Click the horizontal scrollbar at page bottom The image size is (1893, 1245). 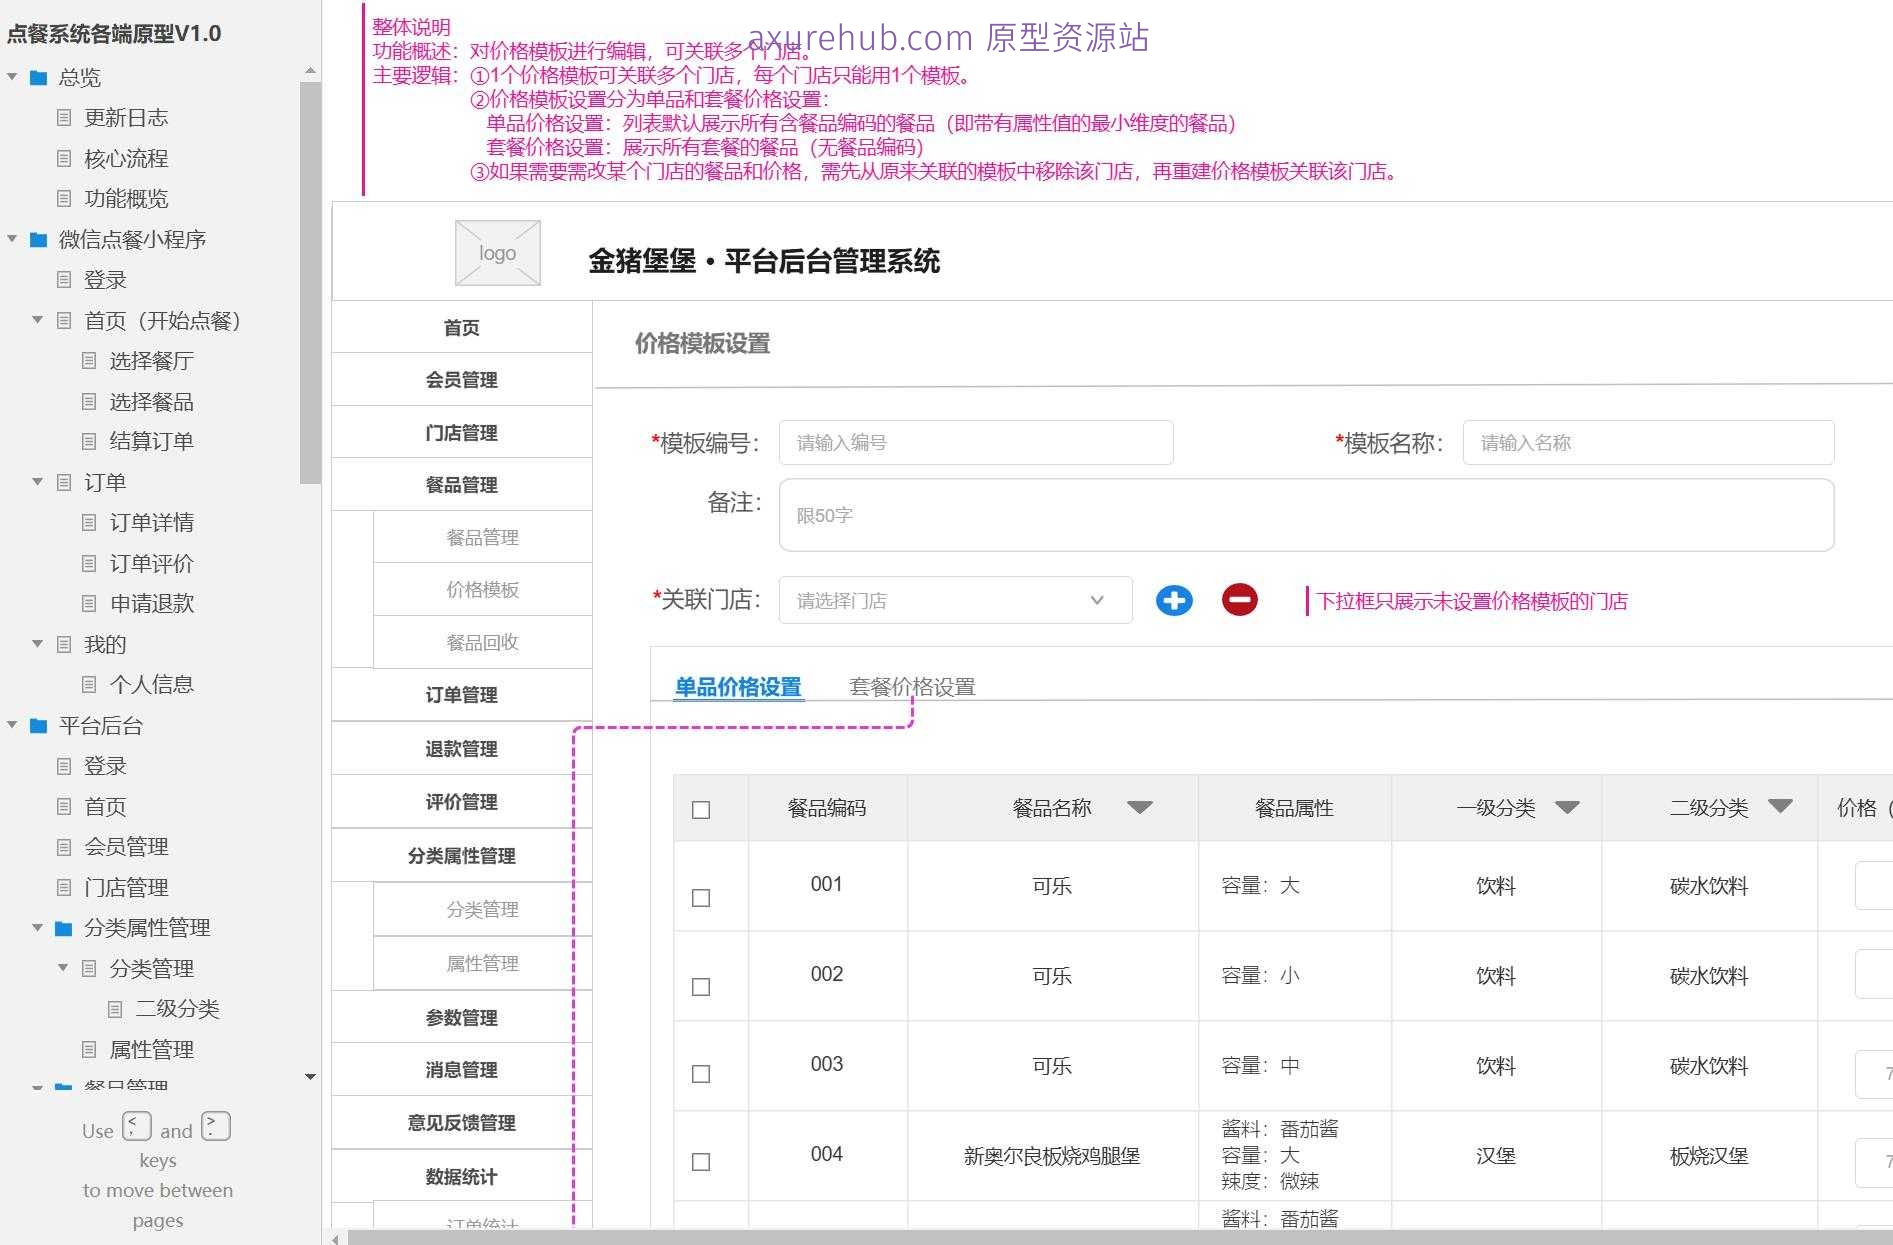tap(1120, 1238)
